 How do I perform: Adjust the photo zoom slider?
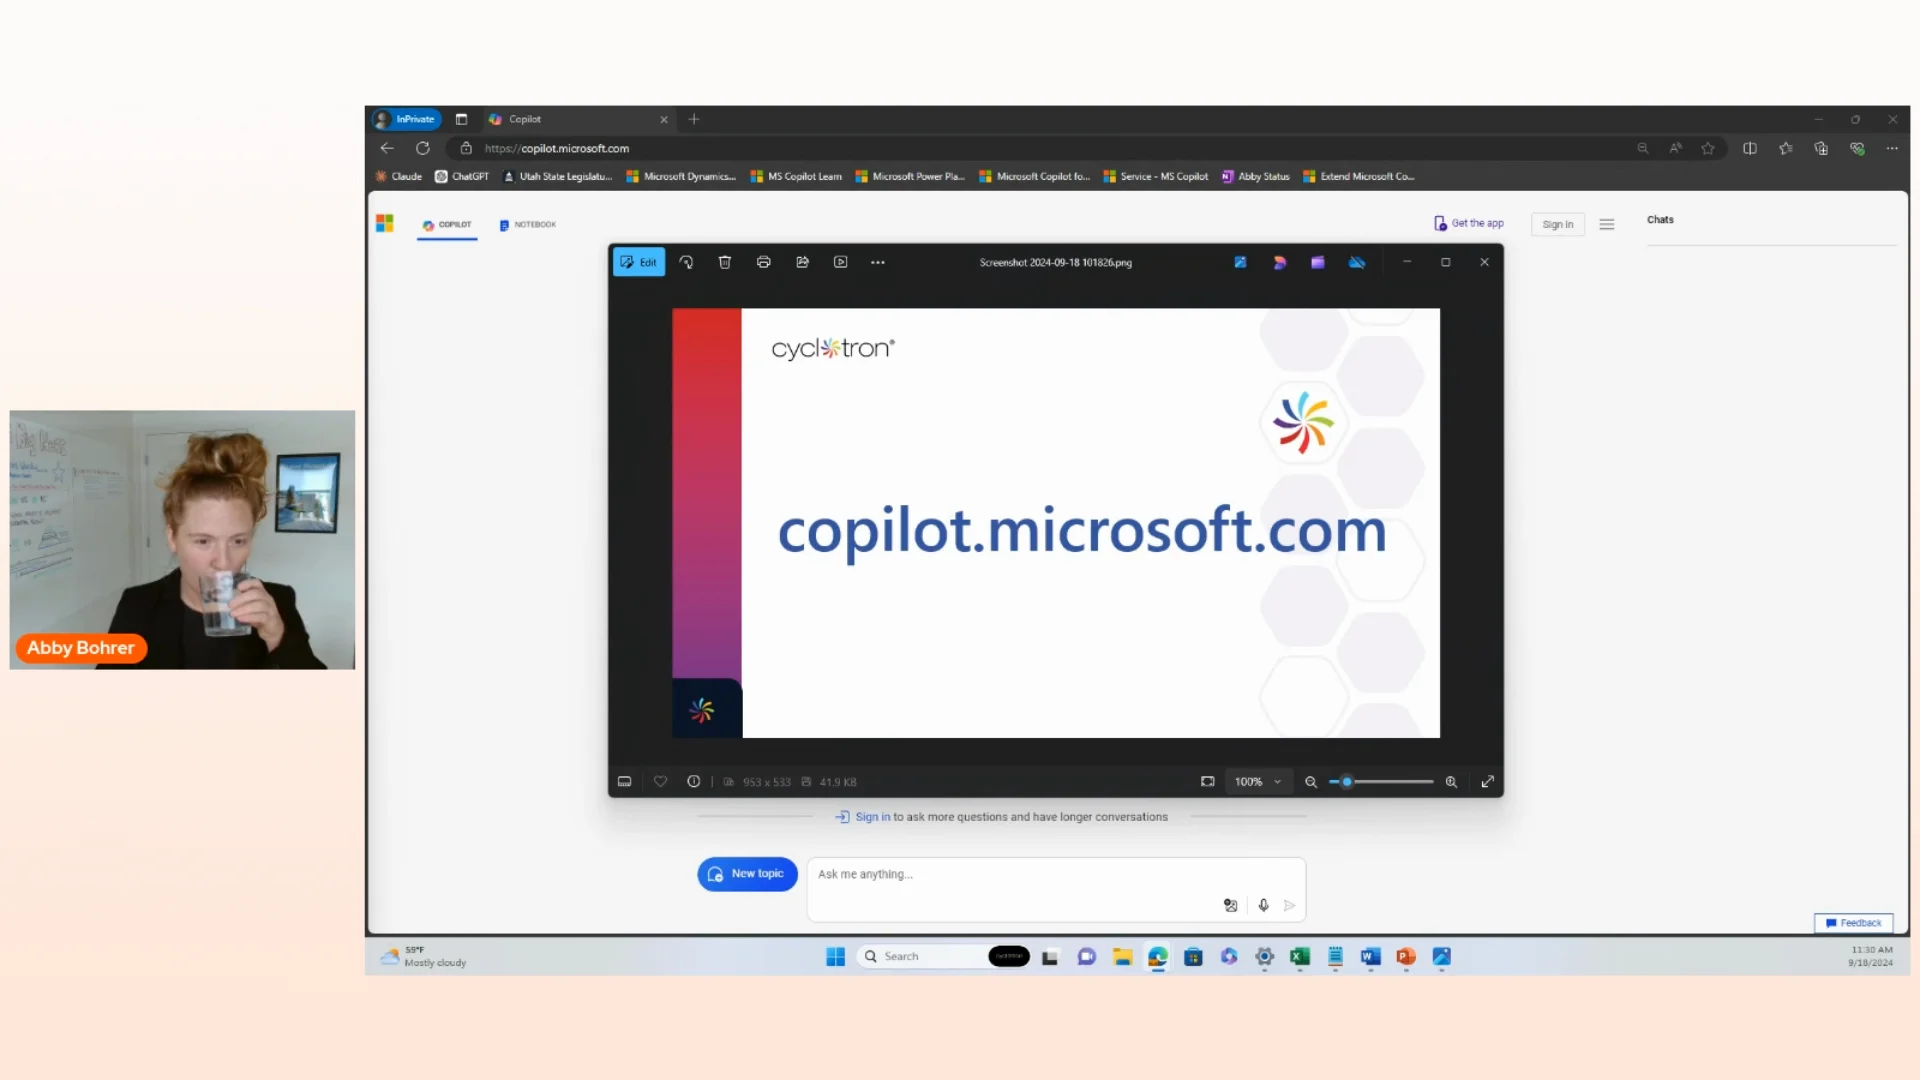pyautogui.click(x=1347, y=782)
